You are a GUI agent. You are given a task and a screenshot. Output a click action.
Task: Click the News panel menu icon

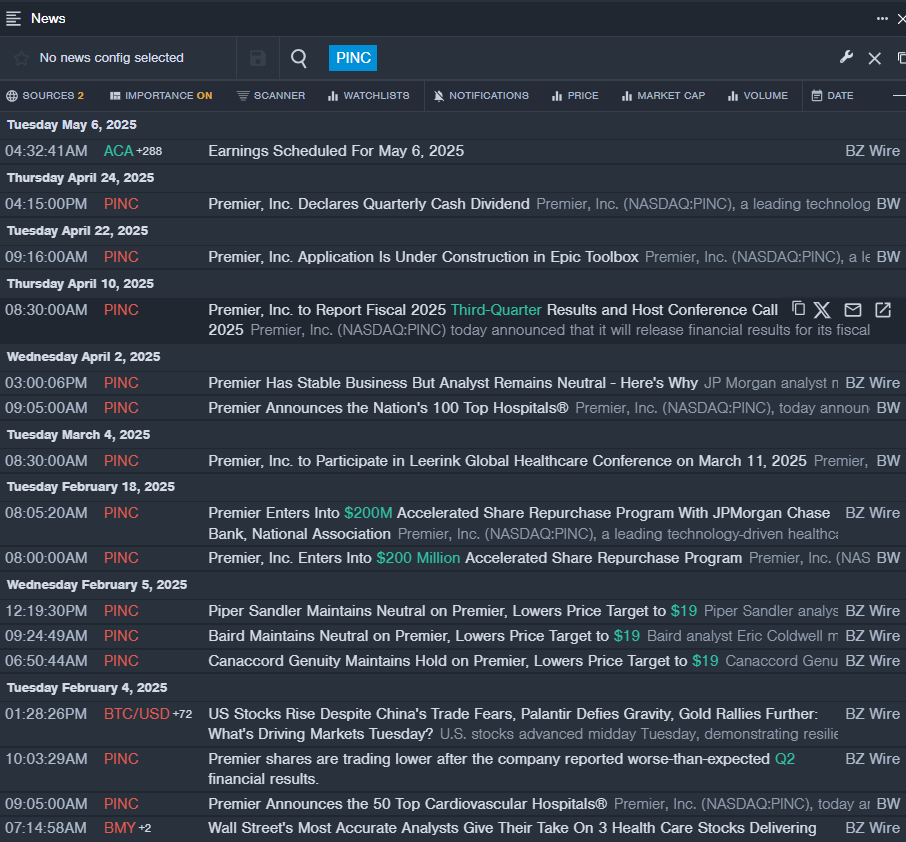[13, 18]
